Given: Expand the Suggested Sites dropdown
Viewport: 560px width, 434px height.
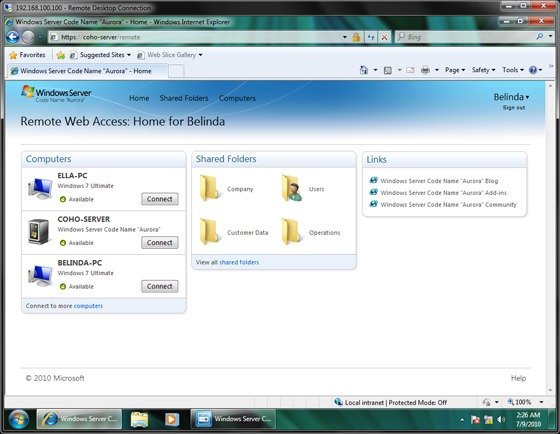Looking at the screenshot, I should [x=129, y=55].
